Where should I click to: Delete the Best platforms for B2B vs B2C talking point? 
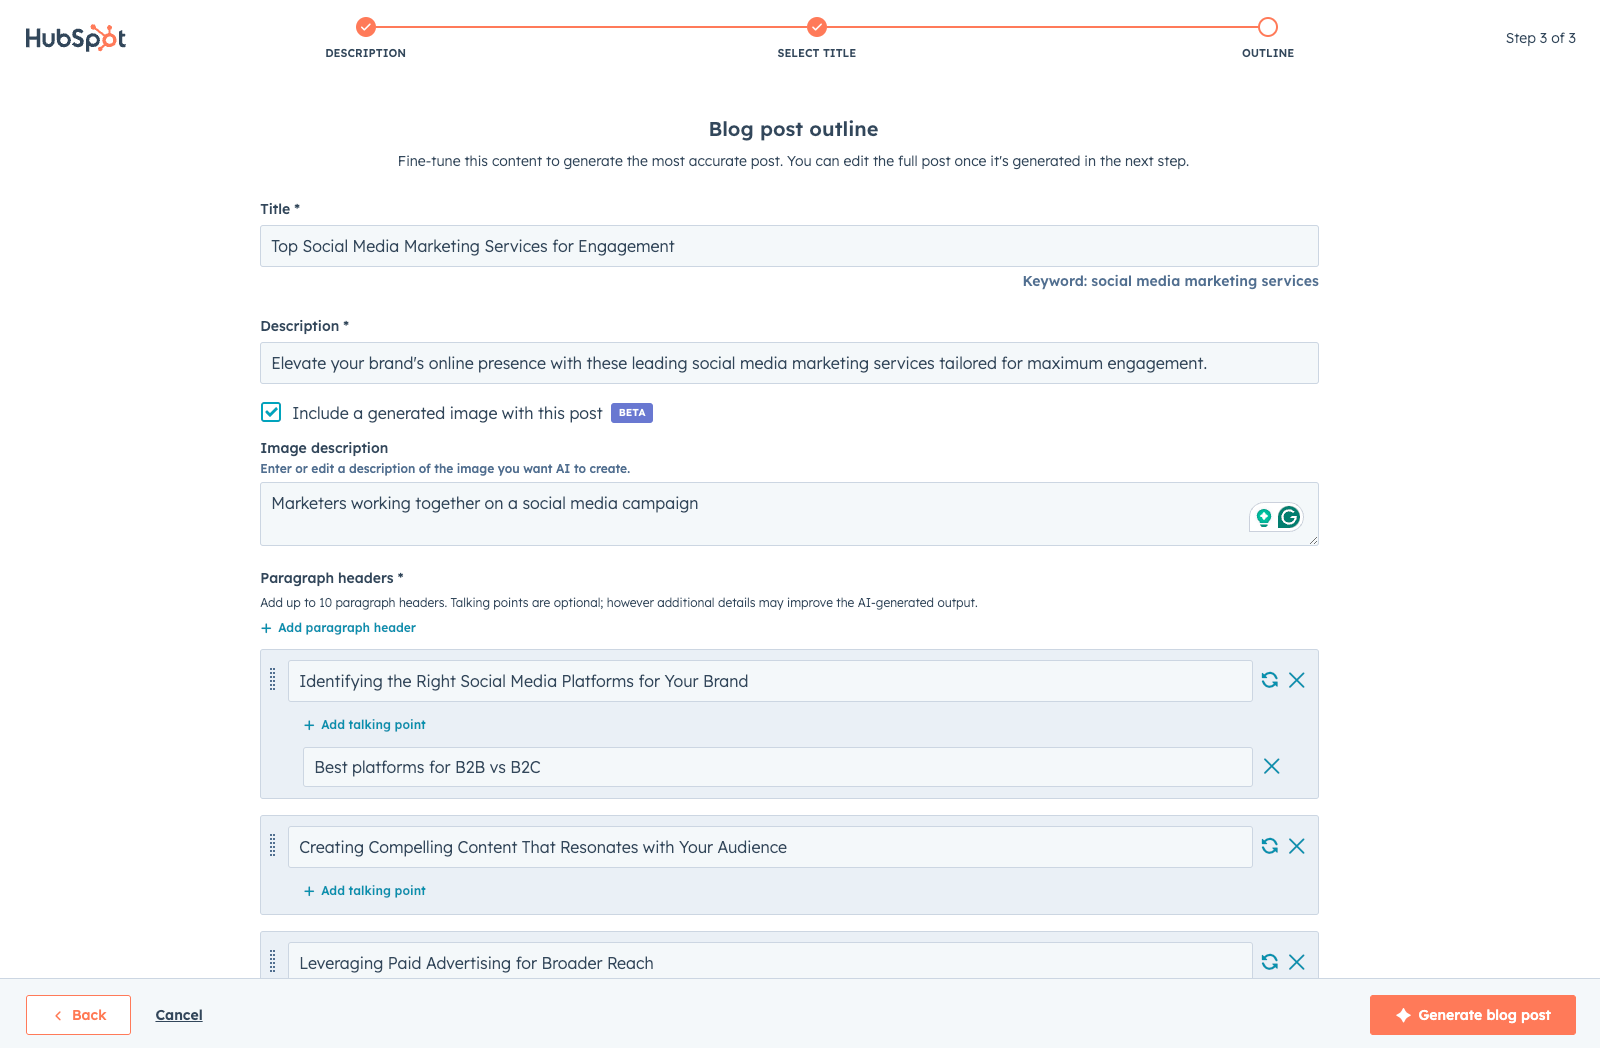1272,766
